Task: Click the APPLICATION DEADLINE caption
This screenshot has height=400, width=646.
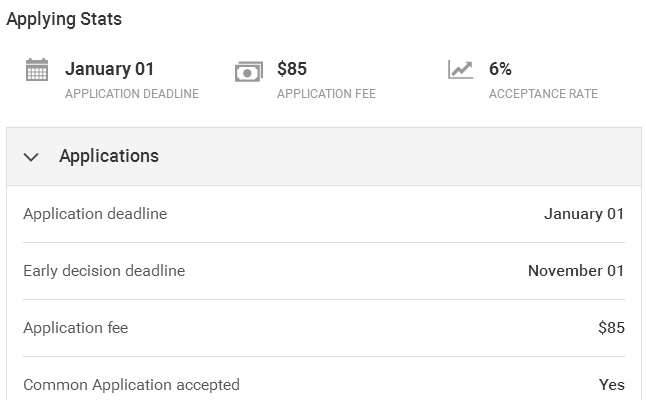Action: 132,94
